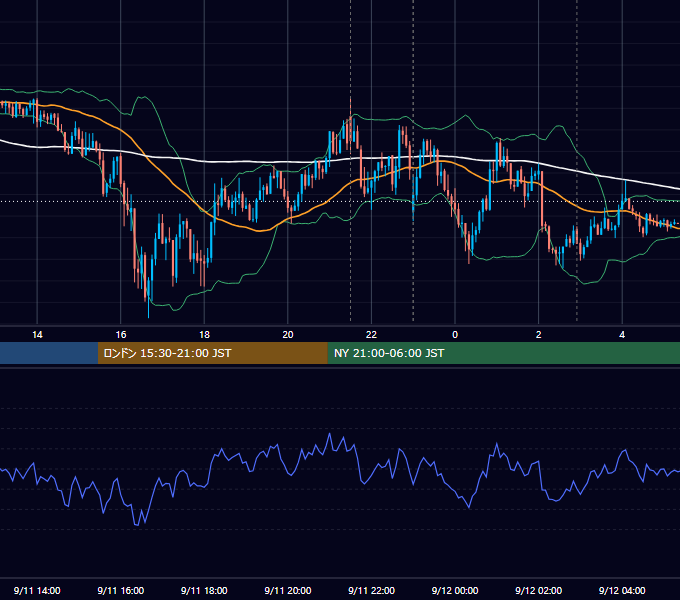Image resolution: width=680 pixels, height=600 pixels.
Task: Select the 9/12 00:00 time label
Action: [455, 590]
